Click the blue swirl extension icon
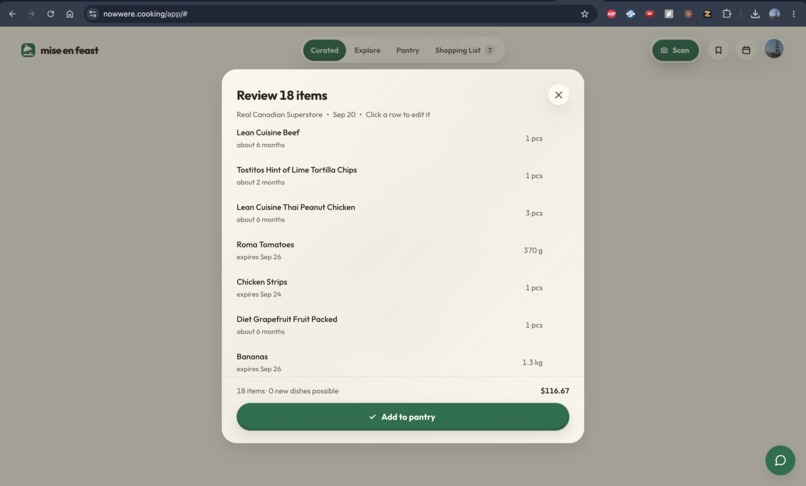806x486 pixels. [630, 14]
